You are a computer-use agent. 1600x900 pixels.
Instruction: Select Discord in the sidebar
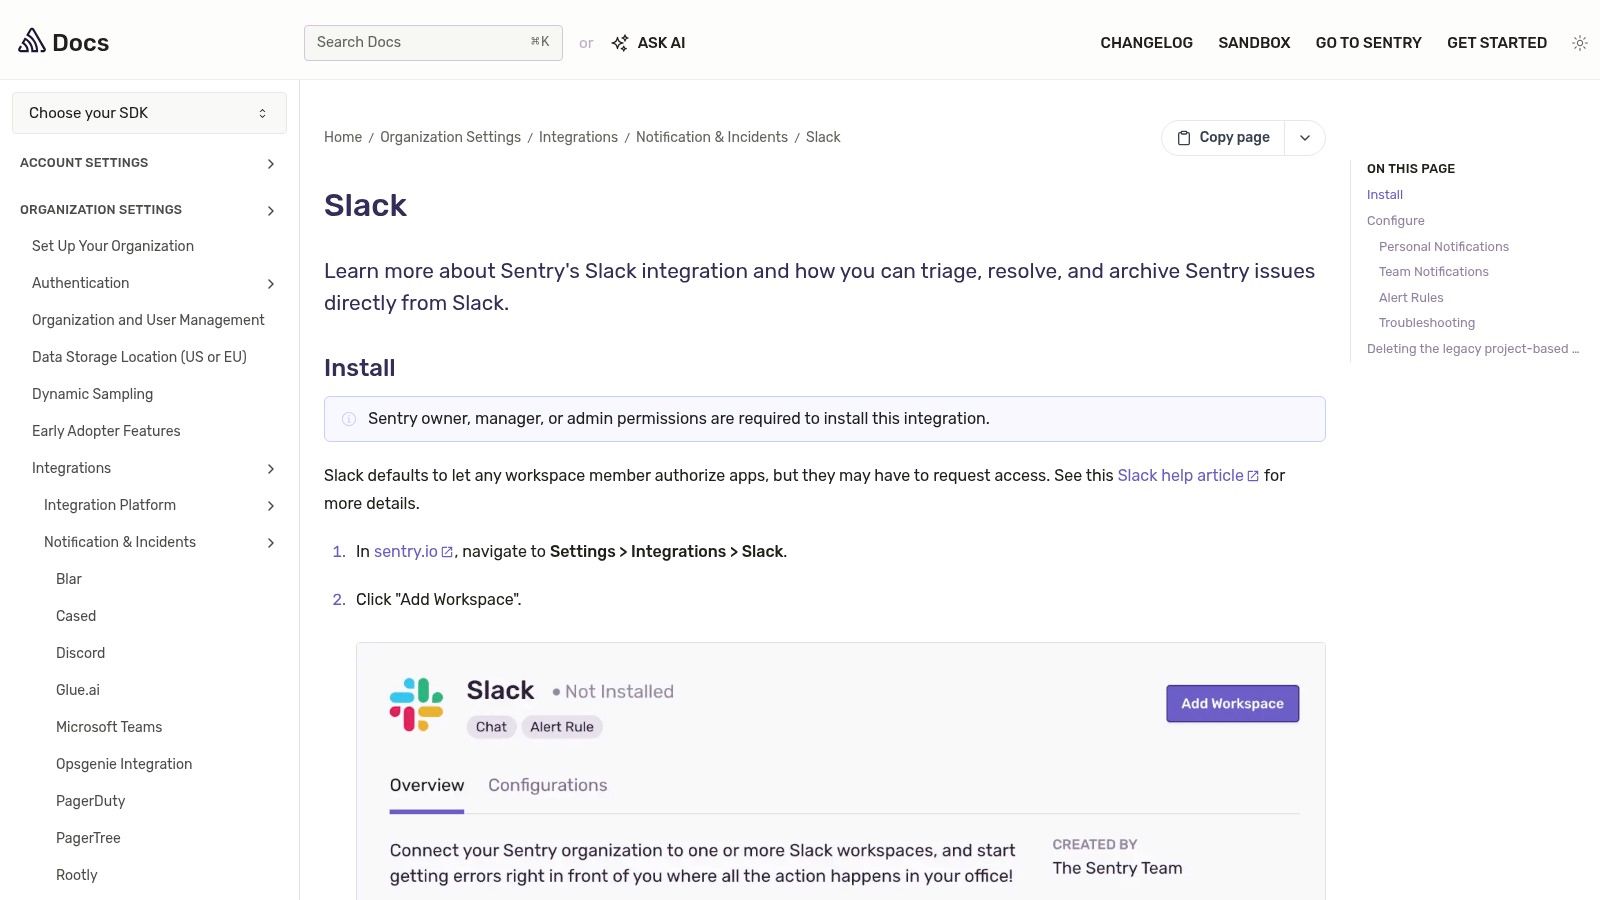click(80, 652)
